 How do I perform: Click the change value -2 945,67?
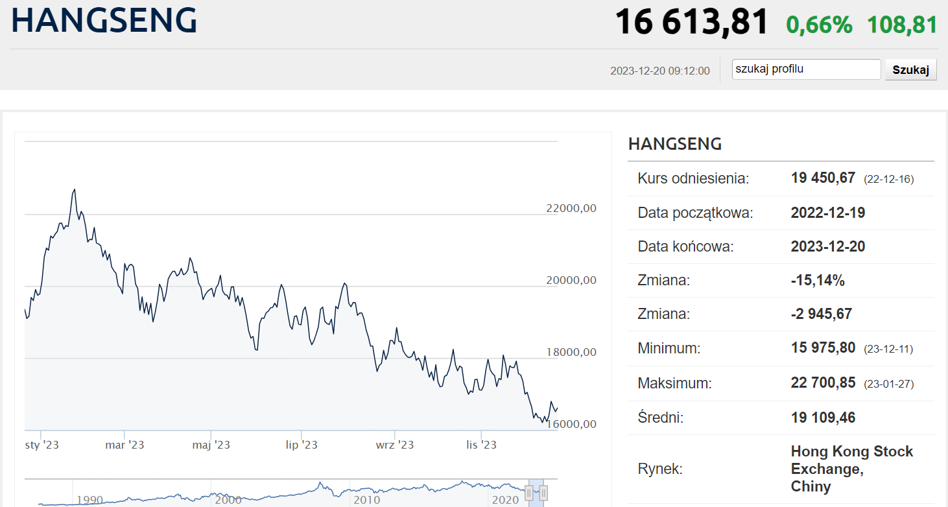pos(821,314)
